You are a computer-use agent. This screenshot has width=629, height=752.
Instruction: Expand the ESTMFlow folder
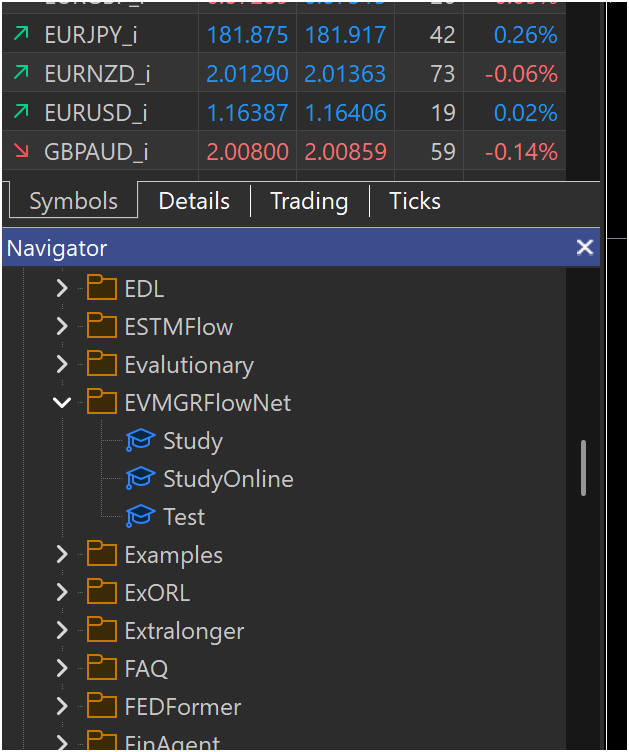point(62,327)
